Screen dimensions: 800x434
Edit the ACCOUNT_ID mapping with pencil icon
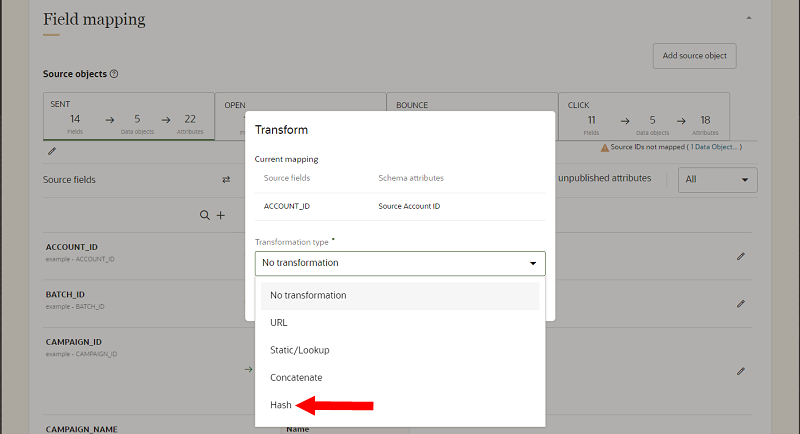click(741, 256)
